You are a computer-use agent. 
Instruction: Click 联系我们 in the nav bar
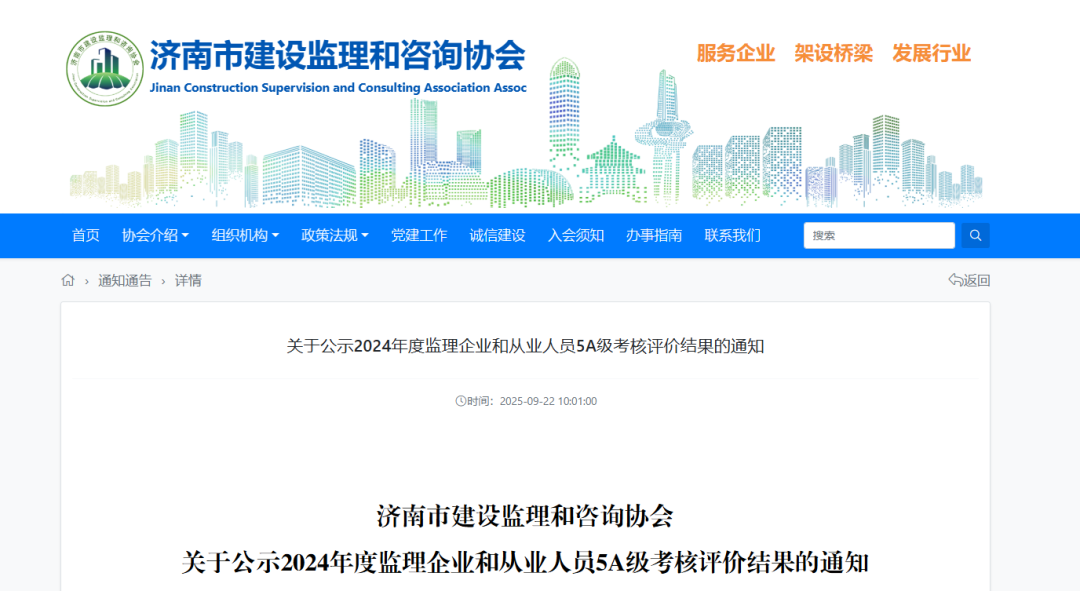tap(732, 236)
